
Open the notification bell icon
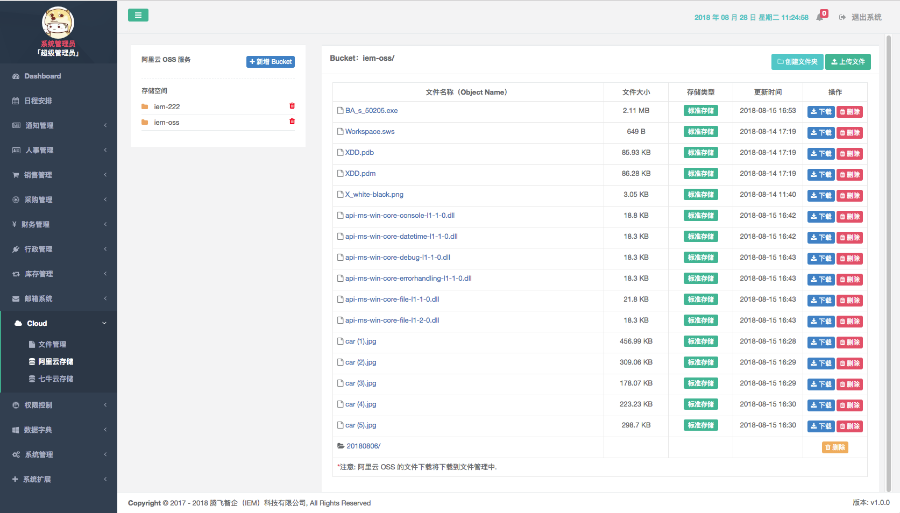pyautogui.click(x=820, y=17)
